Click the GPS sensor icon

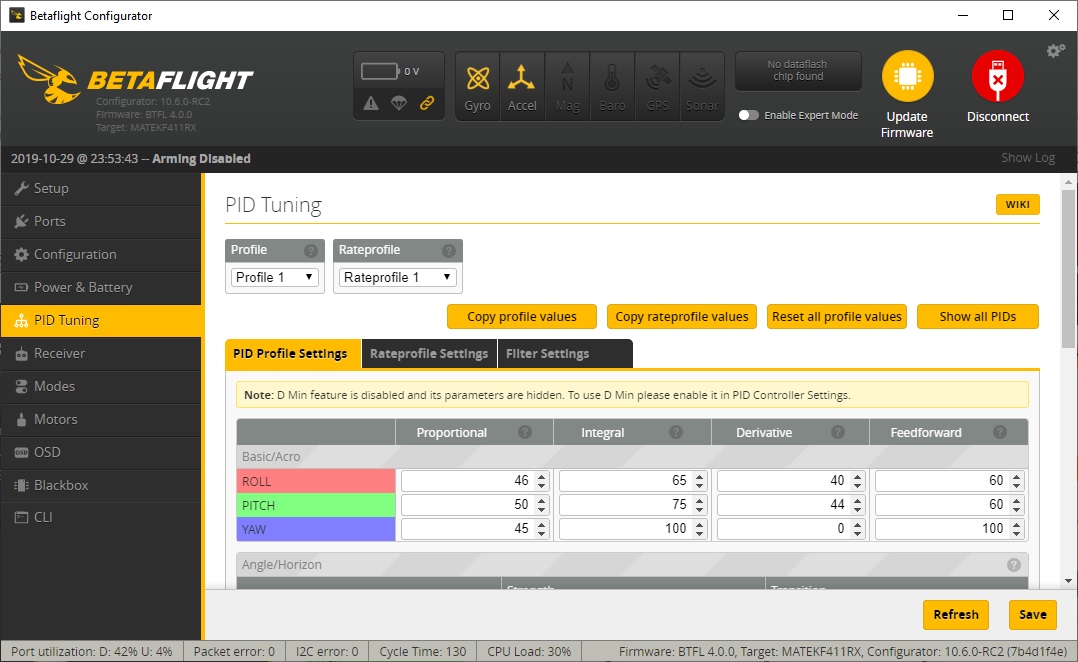point(657,87)
